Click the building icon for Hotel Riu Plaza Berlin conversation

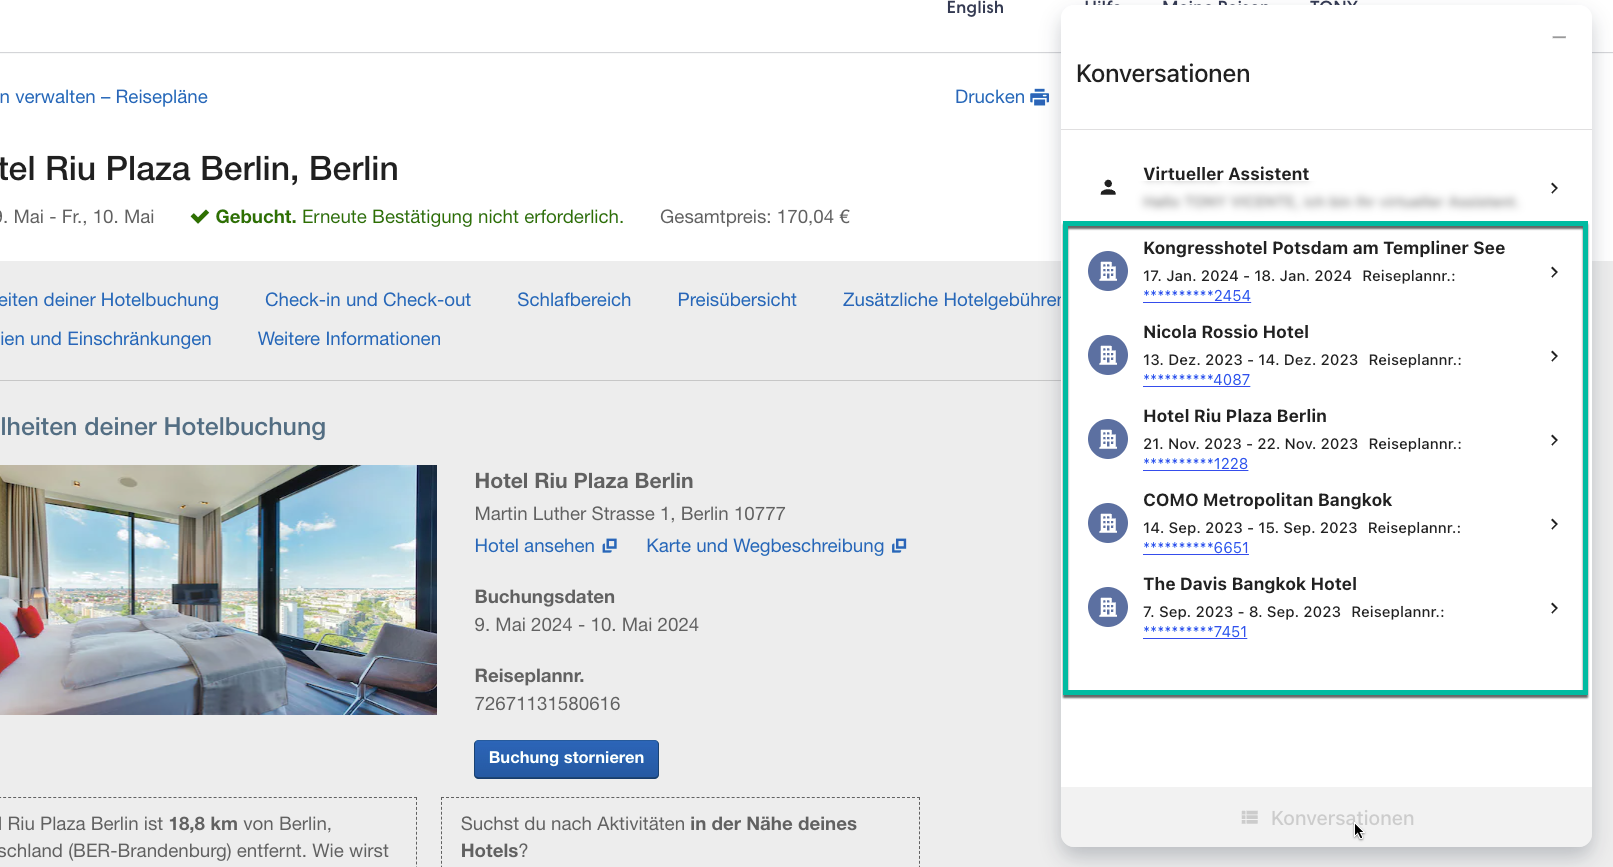tap(1108, 439)
